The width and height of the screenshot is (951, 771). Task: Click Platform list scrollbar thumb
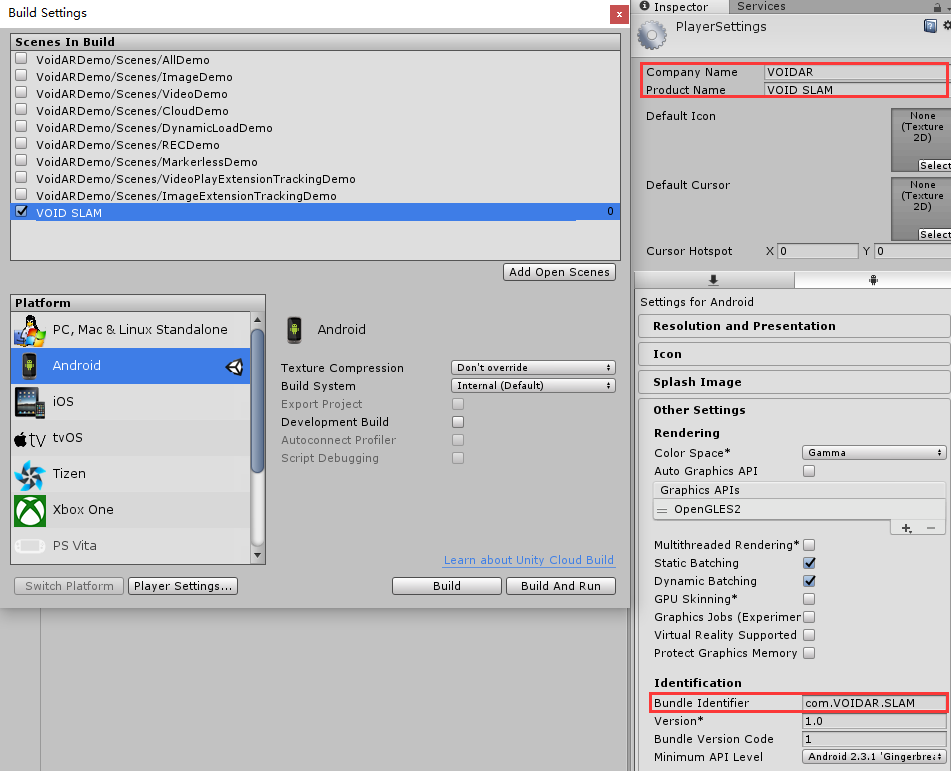257,401
